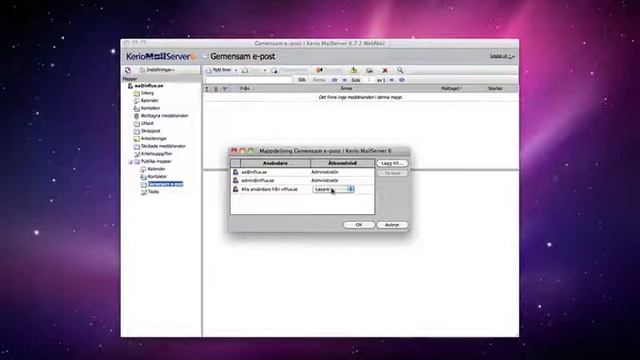640x360 pixels.
Task: Select the admin@influx.se user row
Action: [302, 180]
